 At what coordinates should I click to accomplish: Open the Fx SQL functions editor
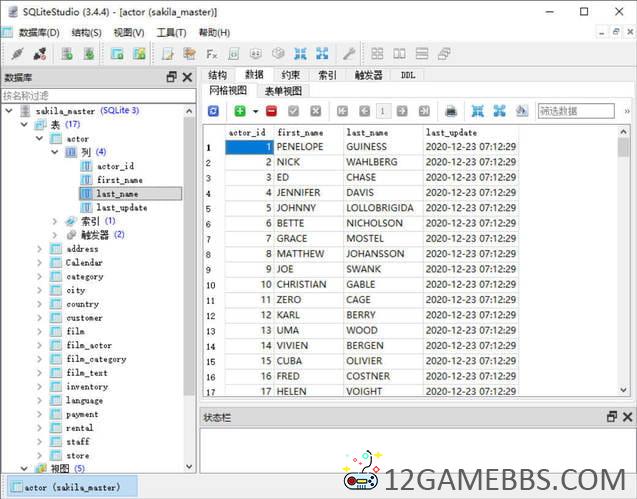(212, 54)
